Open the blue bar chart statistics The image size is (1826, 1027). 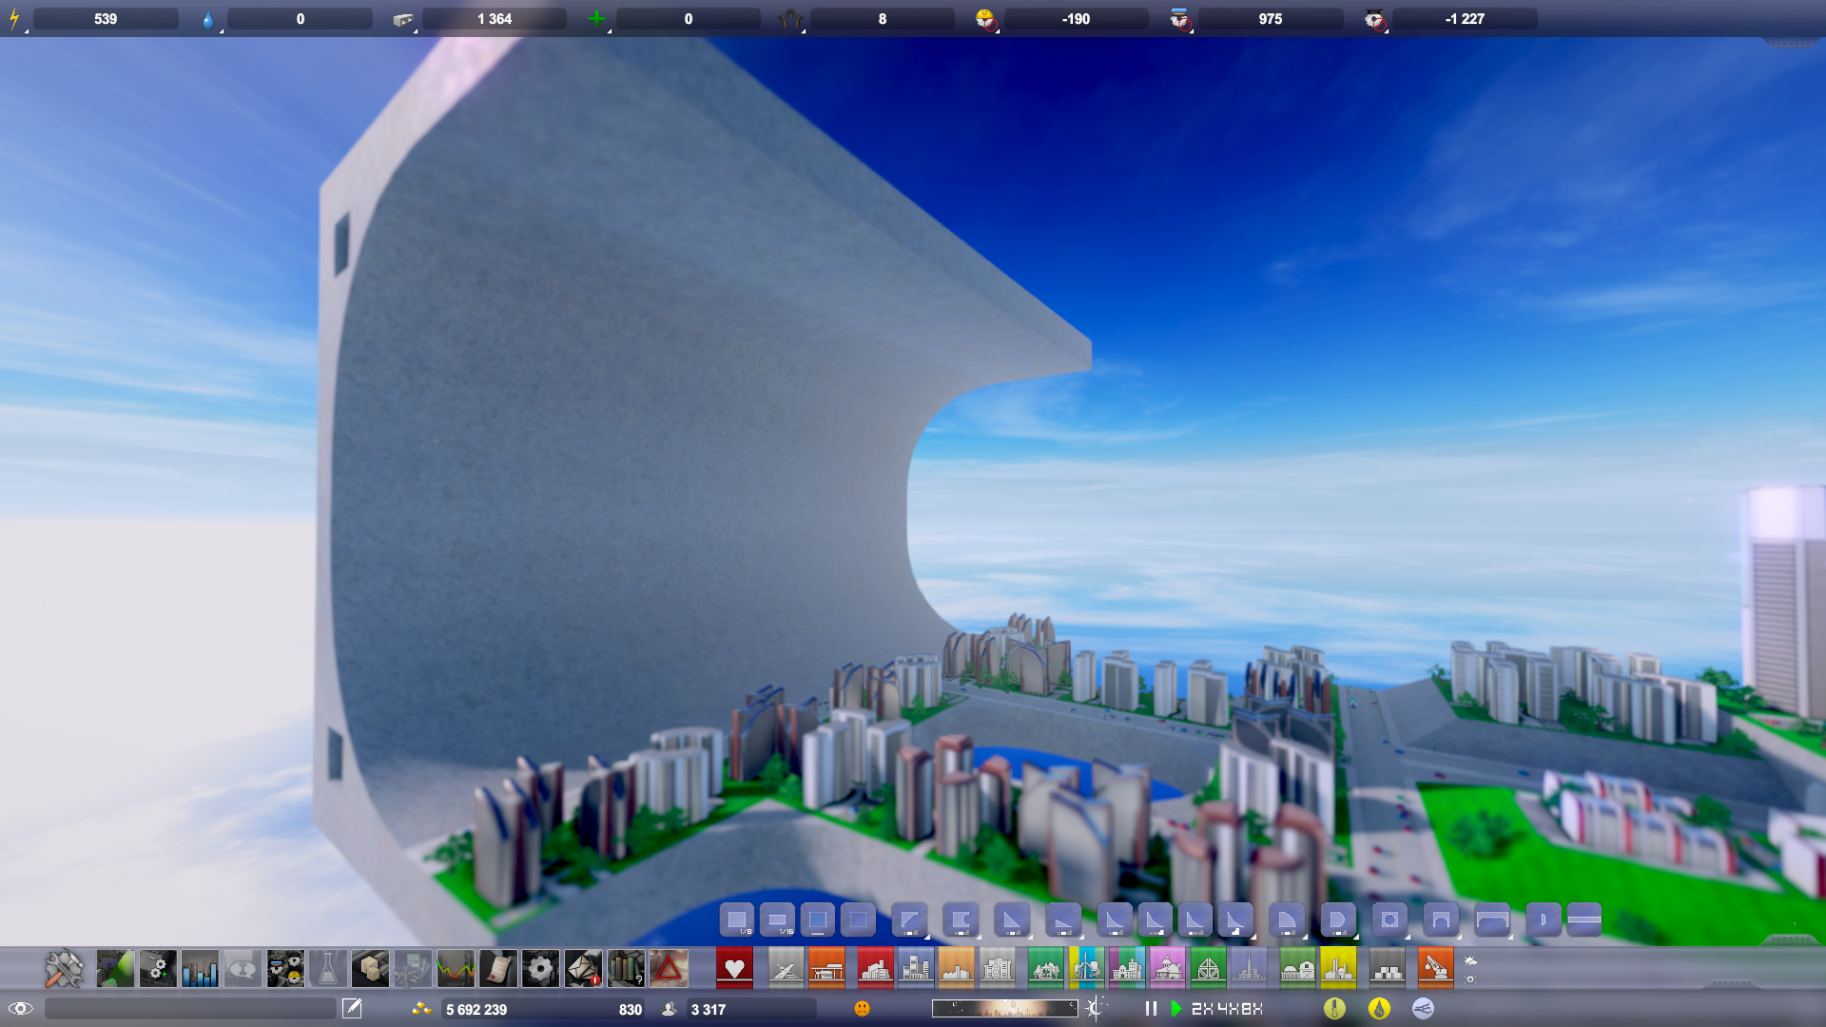(200, 968)
